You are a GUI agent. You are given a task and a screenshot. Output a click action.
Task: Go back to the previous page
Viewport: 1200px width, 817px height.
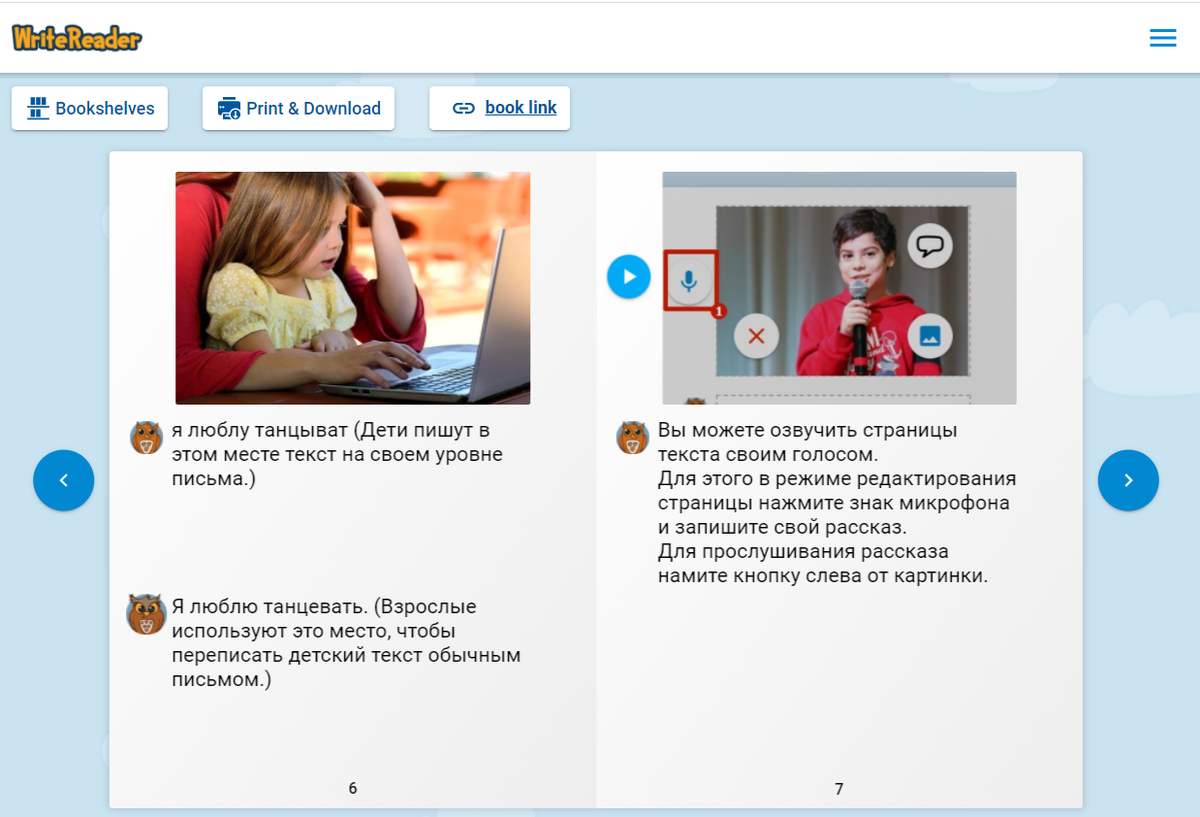coord(63,480)
